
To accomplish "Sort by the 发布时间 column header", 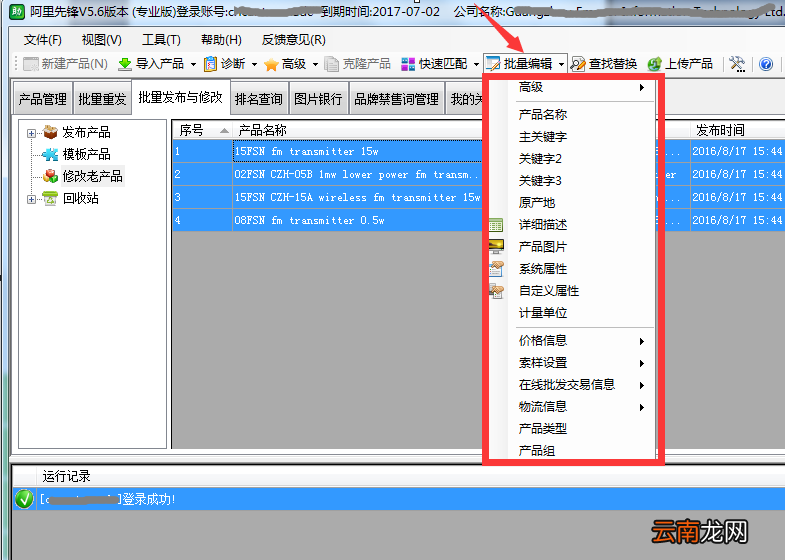I will (737, 130).
